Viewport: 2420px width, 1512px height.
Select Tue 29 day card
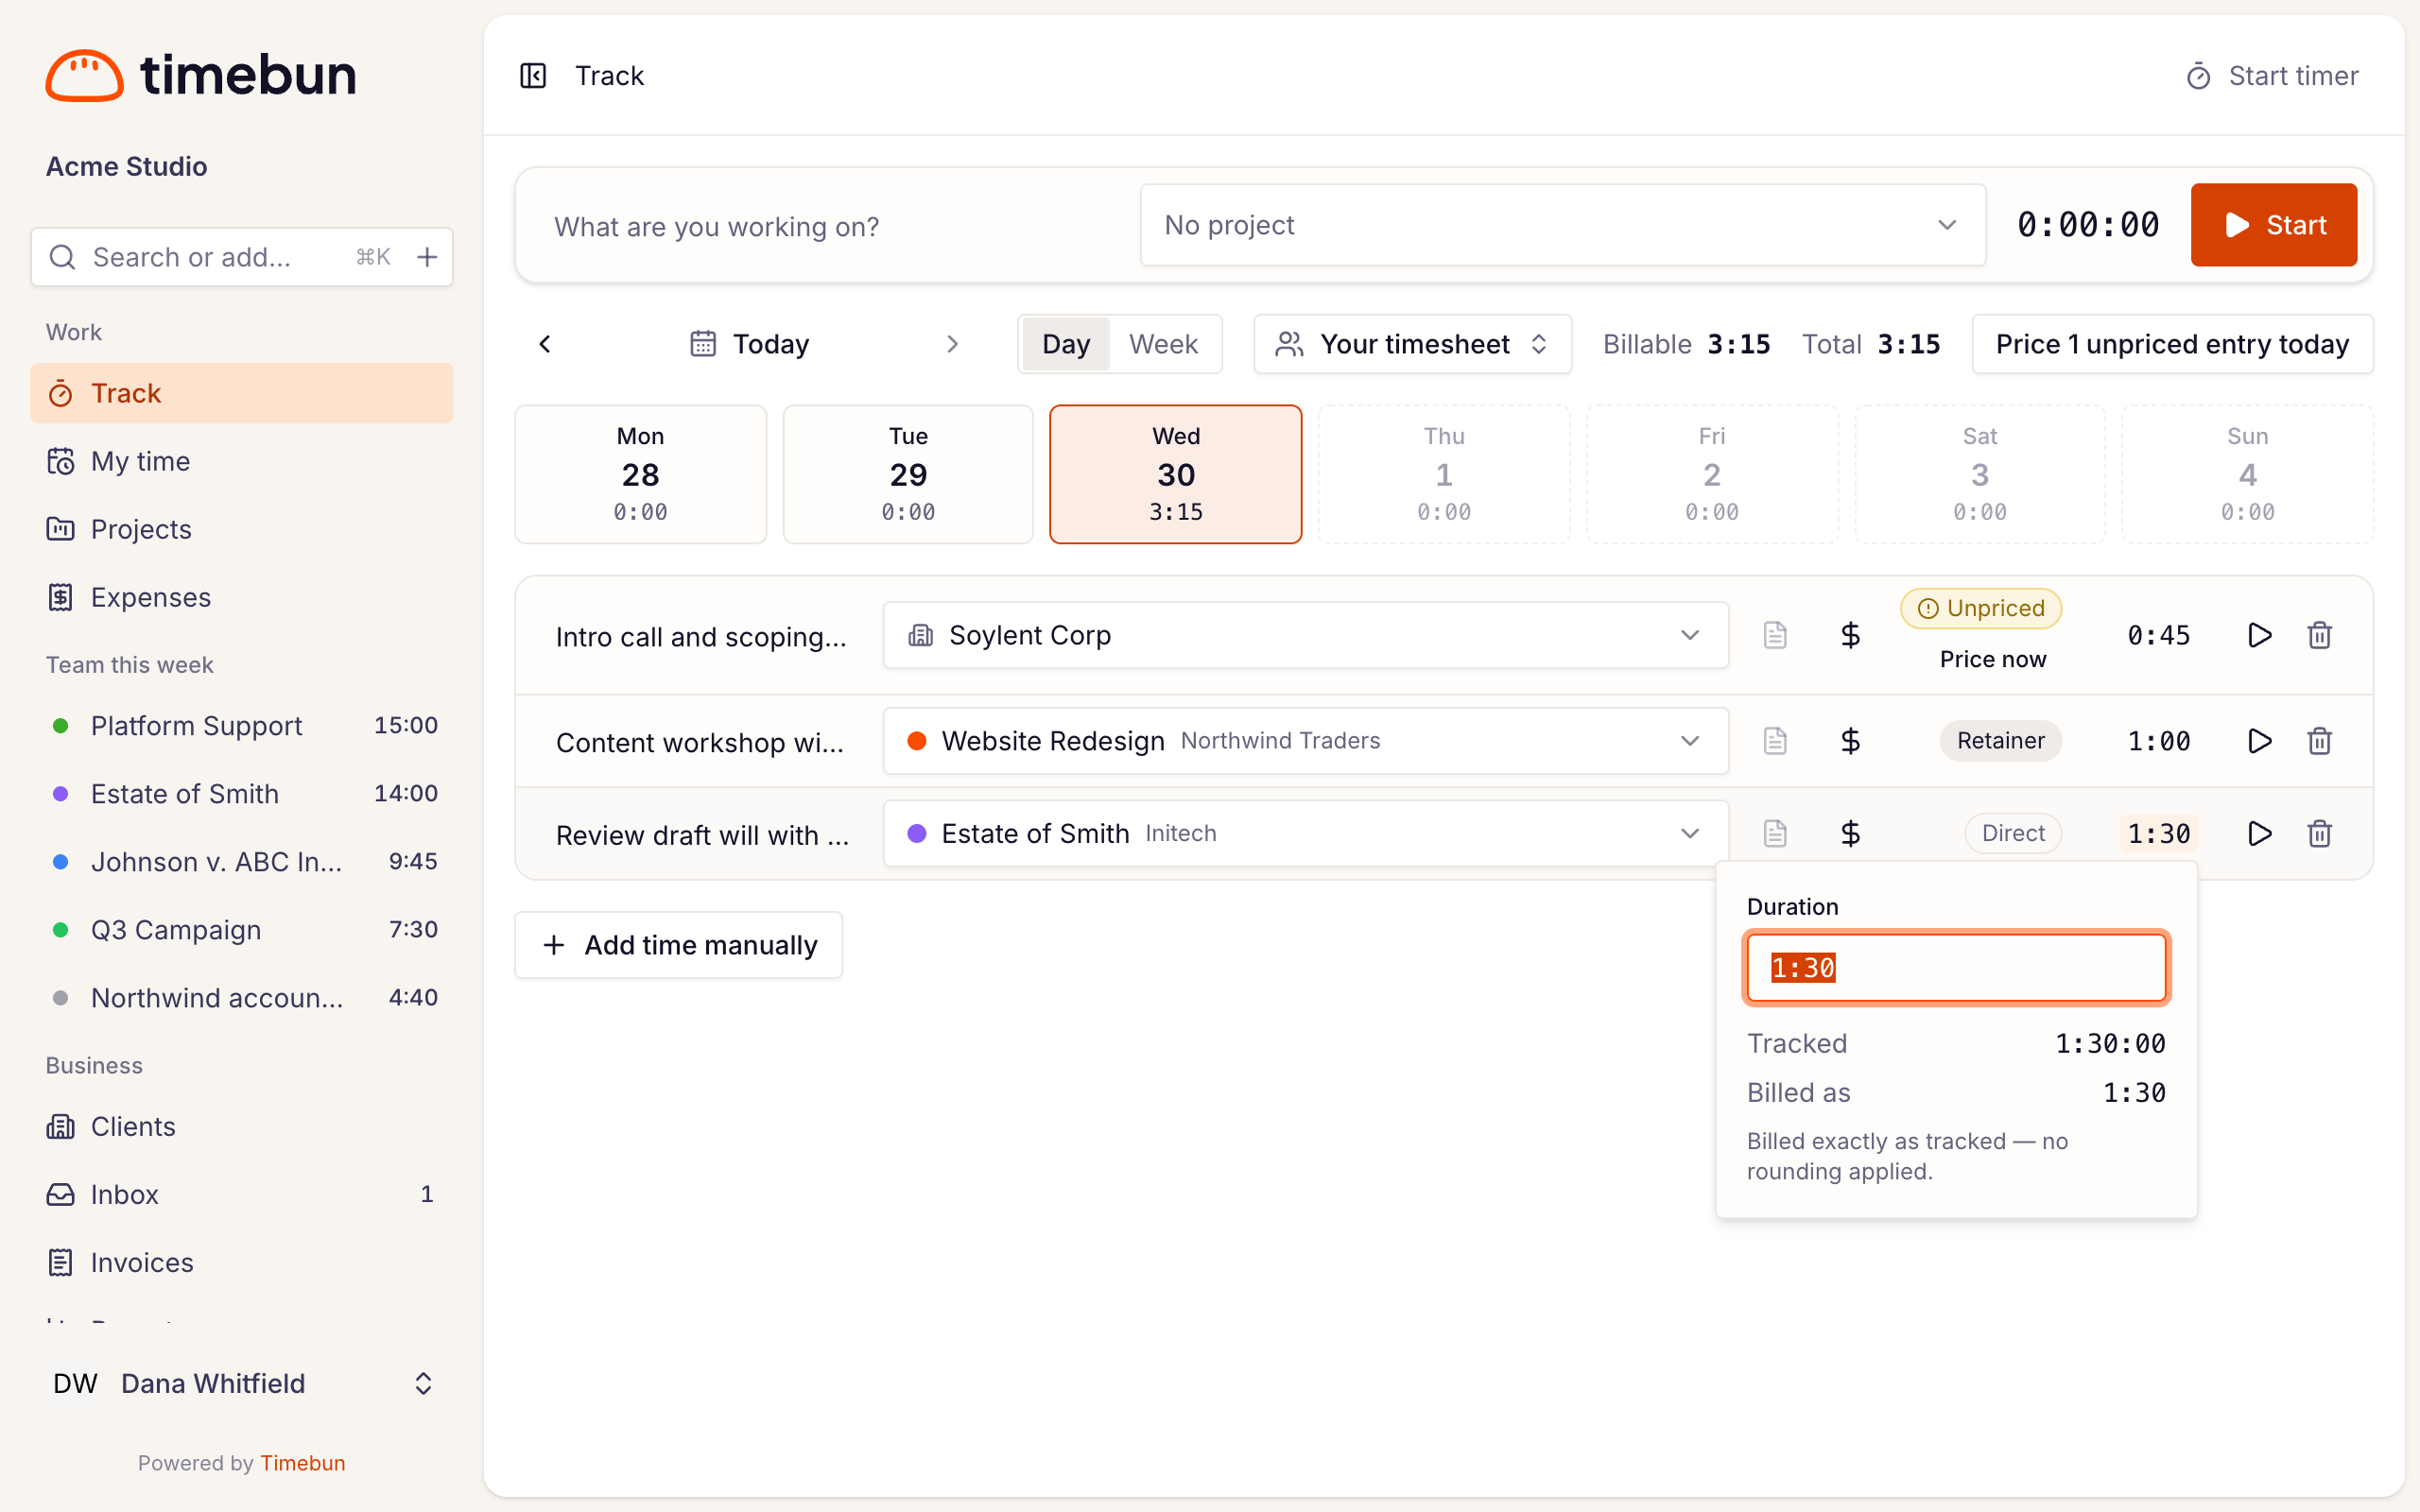click(x=908, y=474)
